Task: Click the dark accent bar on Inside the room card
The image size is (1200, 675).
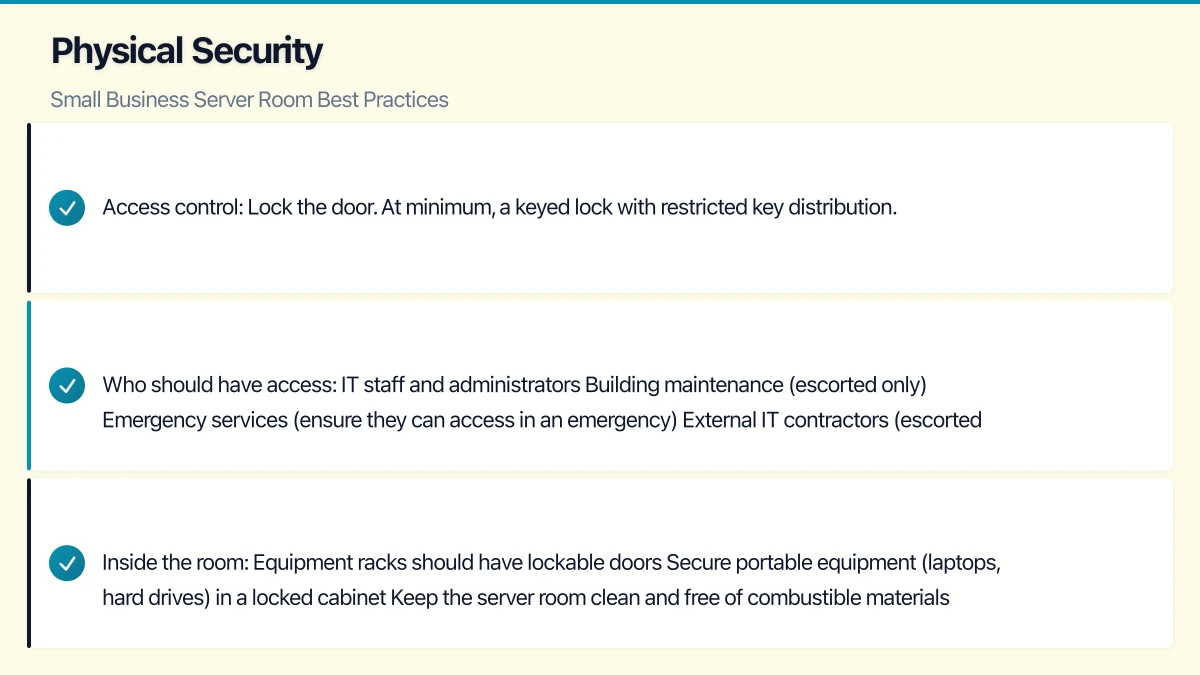Action: (x=29, y=563)
